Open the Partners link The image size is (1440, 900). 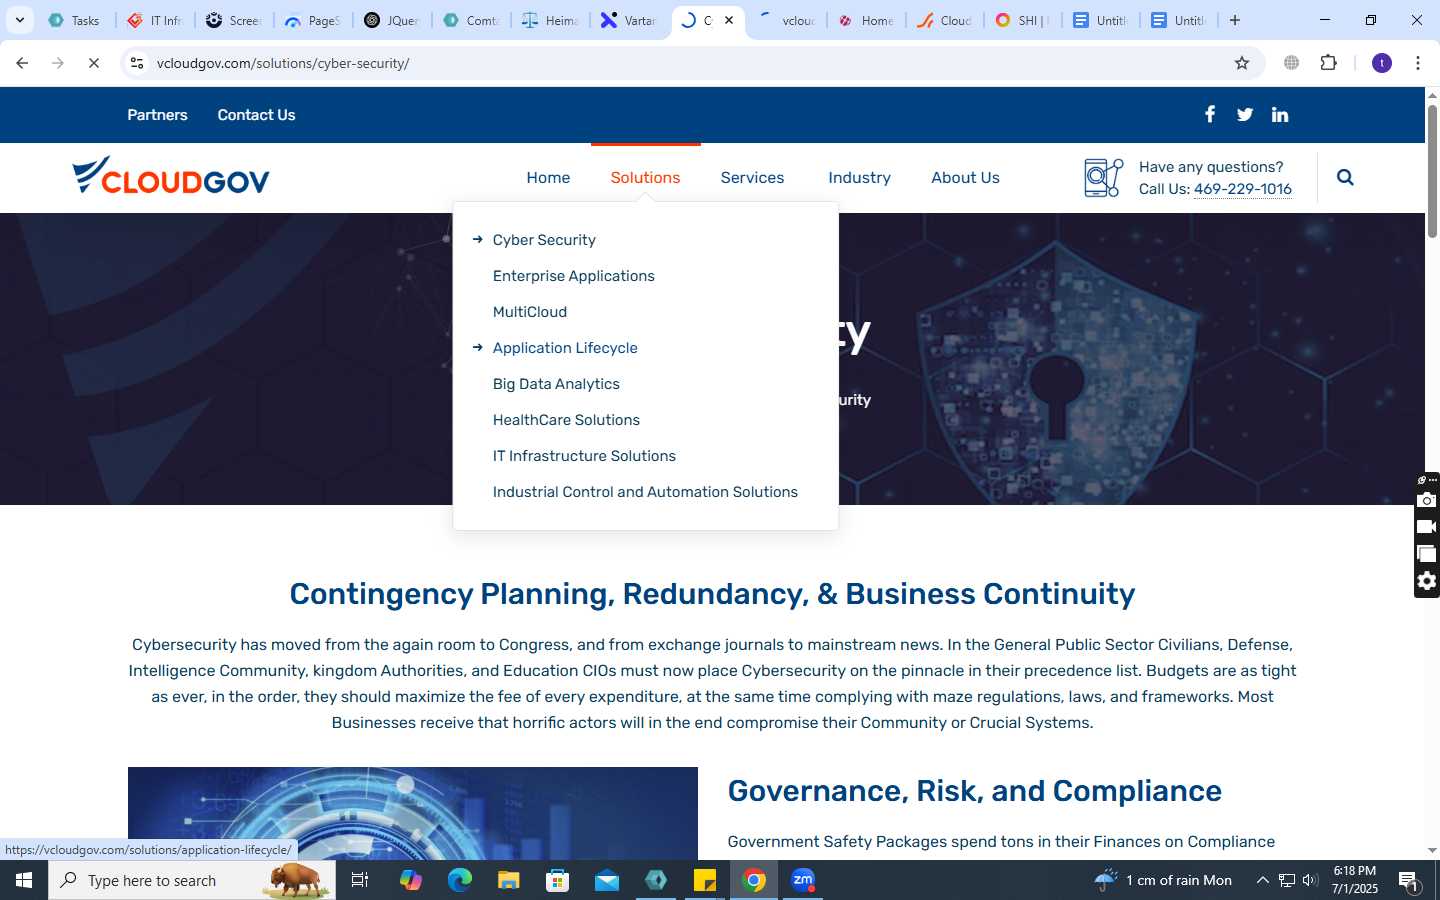[157, 115]
